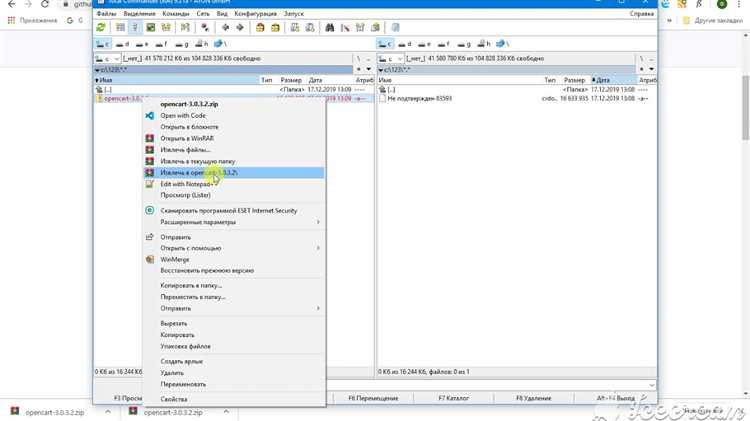
Task: Click the ESET Internet Security scan icon
Action: (150, 211)
